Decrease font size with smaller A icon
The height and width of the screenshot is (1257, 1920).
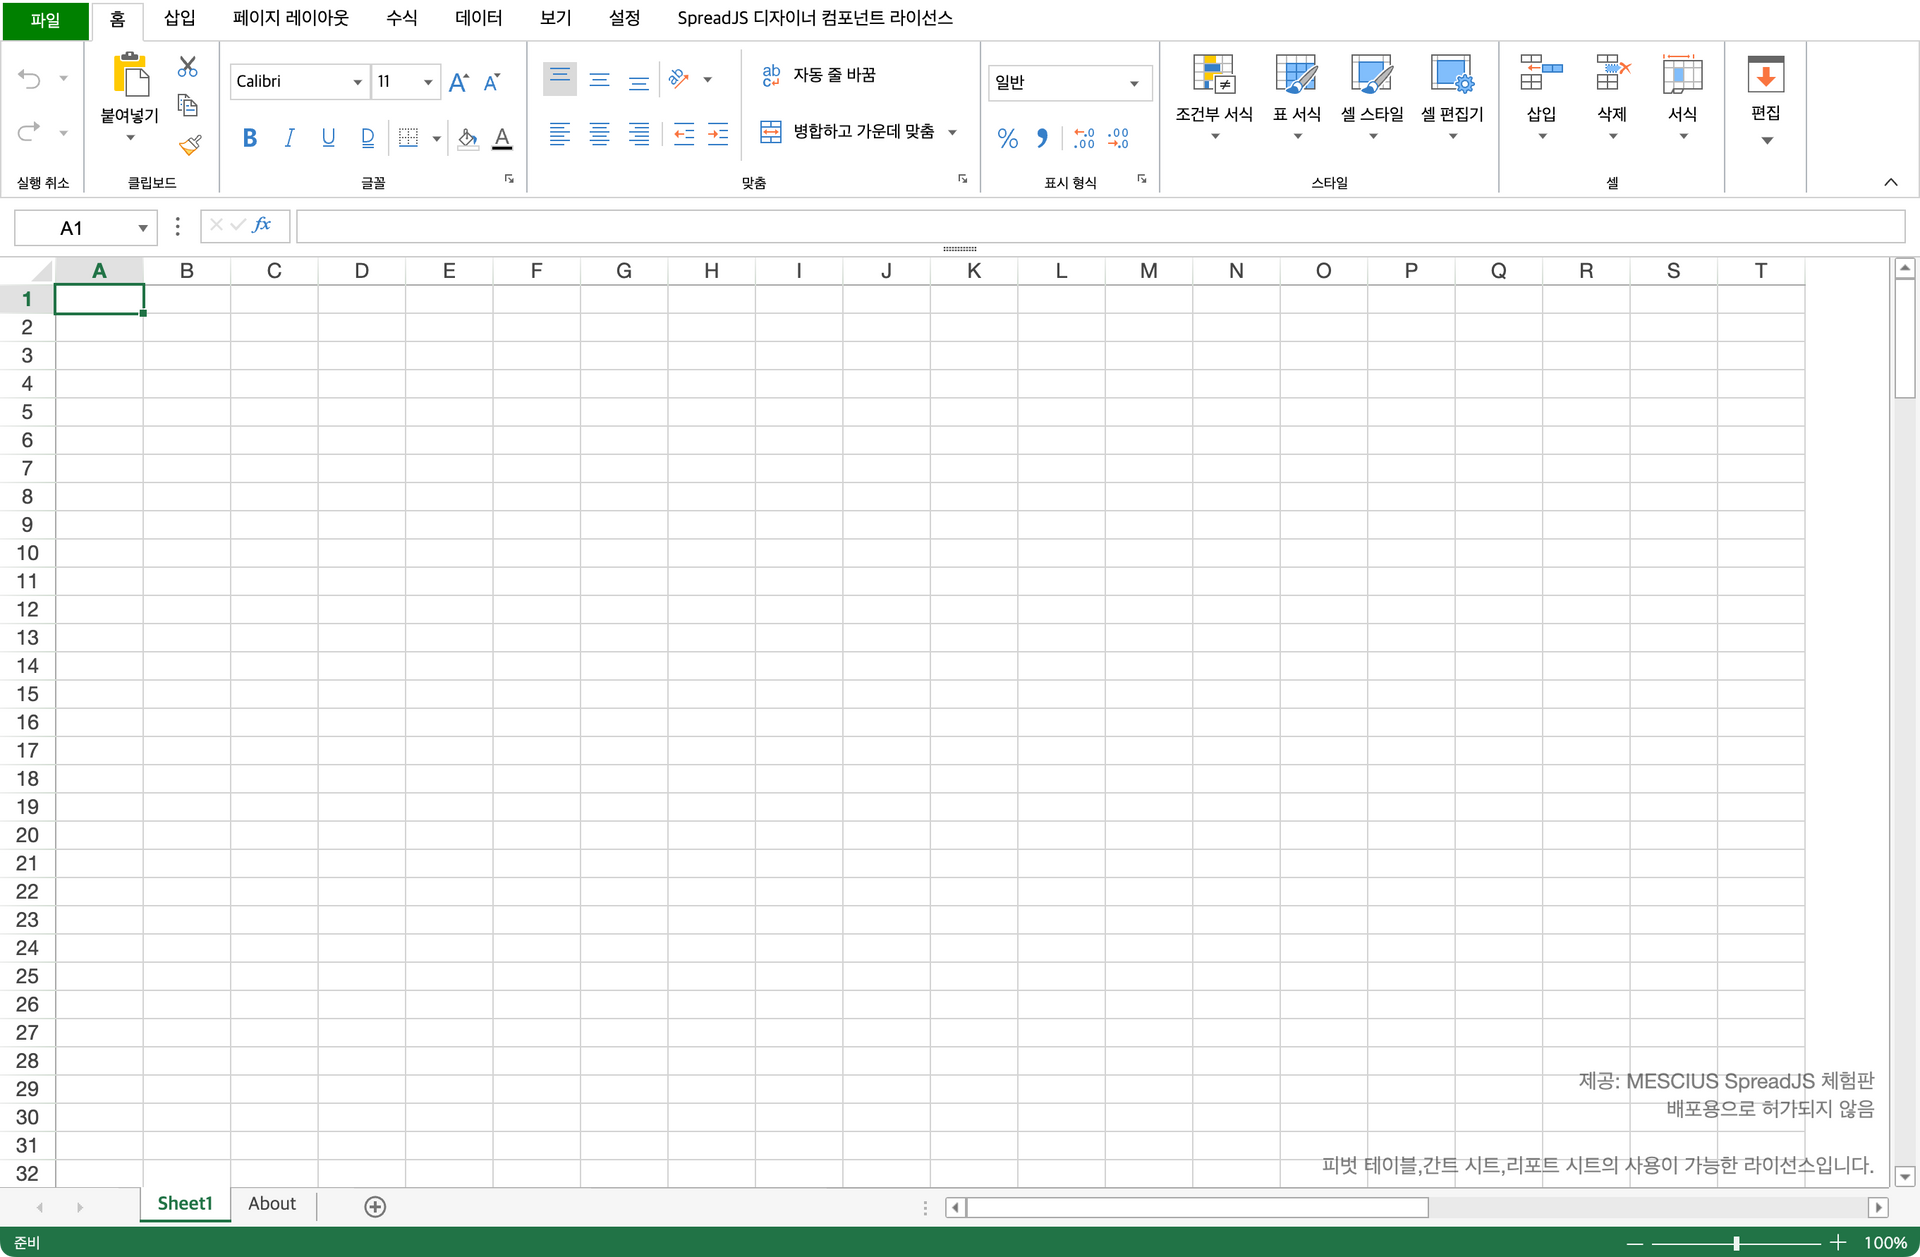[x=492, y=82]
